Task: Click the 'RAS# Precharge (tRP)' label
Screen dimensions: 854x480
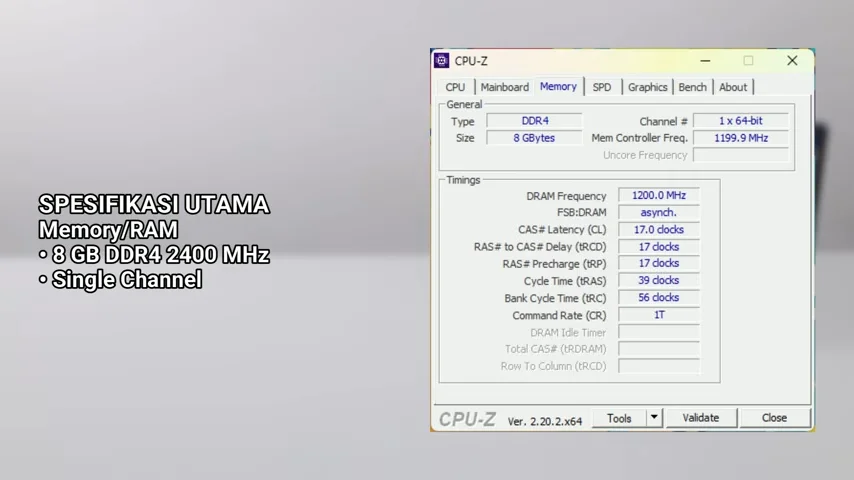Action: 554,264
